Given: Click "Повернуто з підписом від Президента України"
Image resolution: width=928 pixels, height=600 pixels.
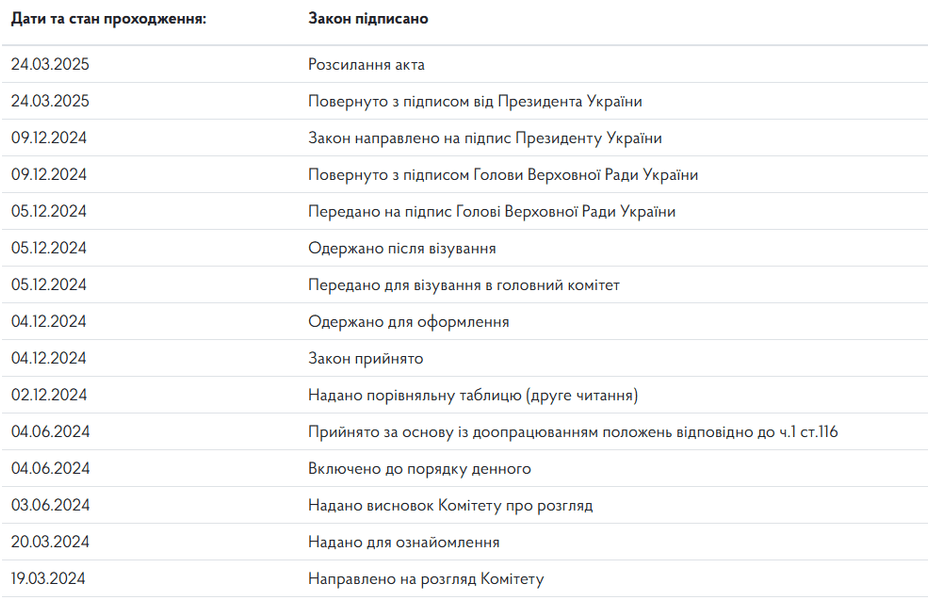Looking at the screenshot, I should click(x=474, y=101).
